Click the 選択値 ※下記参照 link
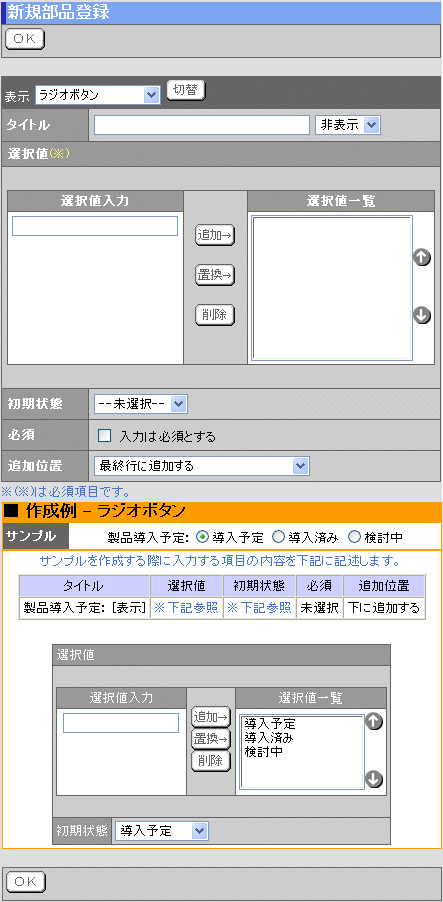 (x=186, y=608)
